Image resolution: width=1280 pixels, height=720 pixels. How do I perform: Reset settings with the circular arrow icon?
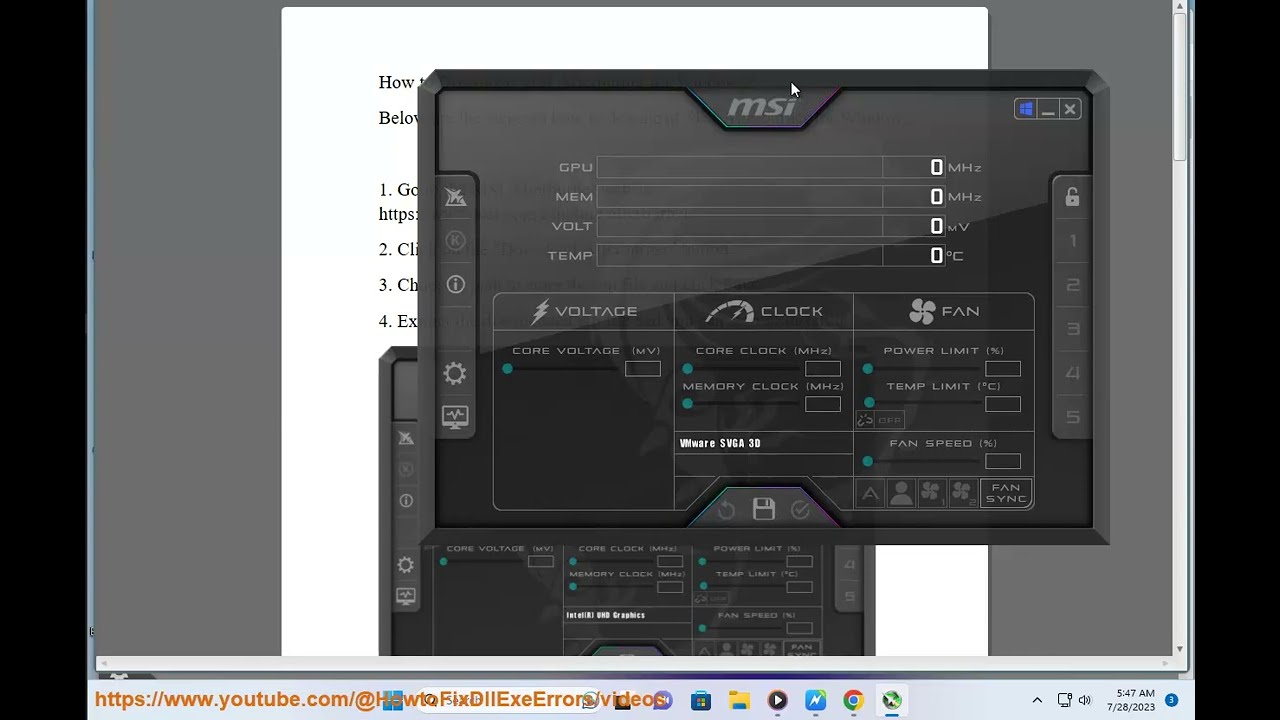[726, 511]
